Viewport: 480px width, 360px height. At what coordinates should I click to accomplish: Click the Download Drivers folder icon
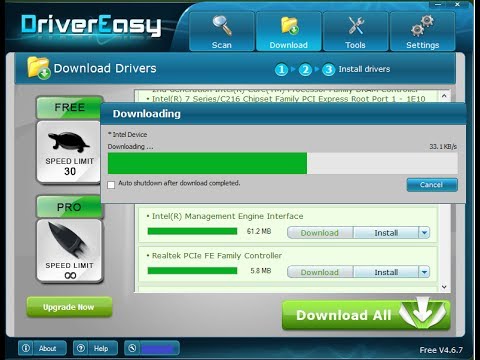click(39, 68)
